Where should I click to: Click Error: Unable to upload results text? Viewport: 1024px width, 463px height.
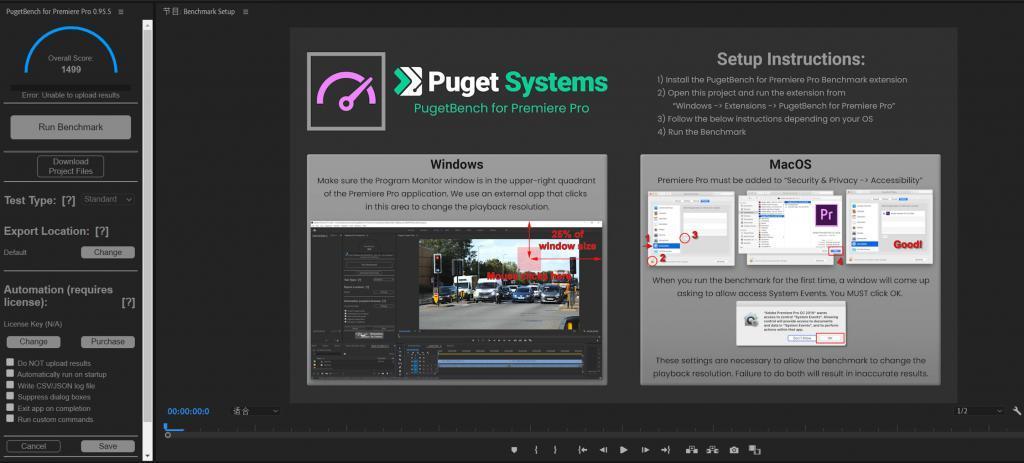pyautogui.click(x=71, y=95)
